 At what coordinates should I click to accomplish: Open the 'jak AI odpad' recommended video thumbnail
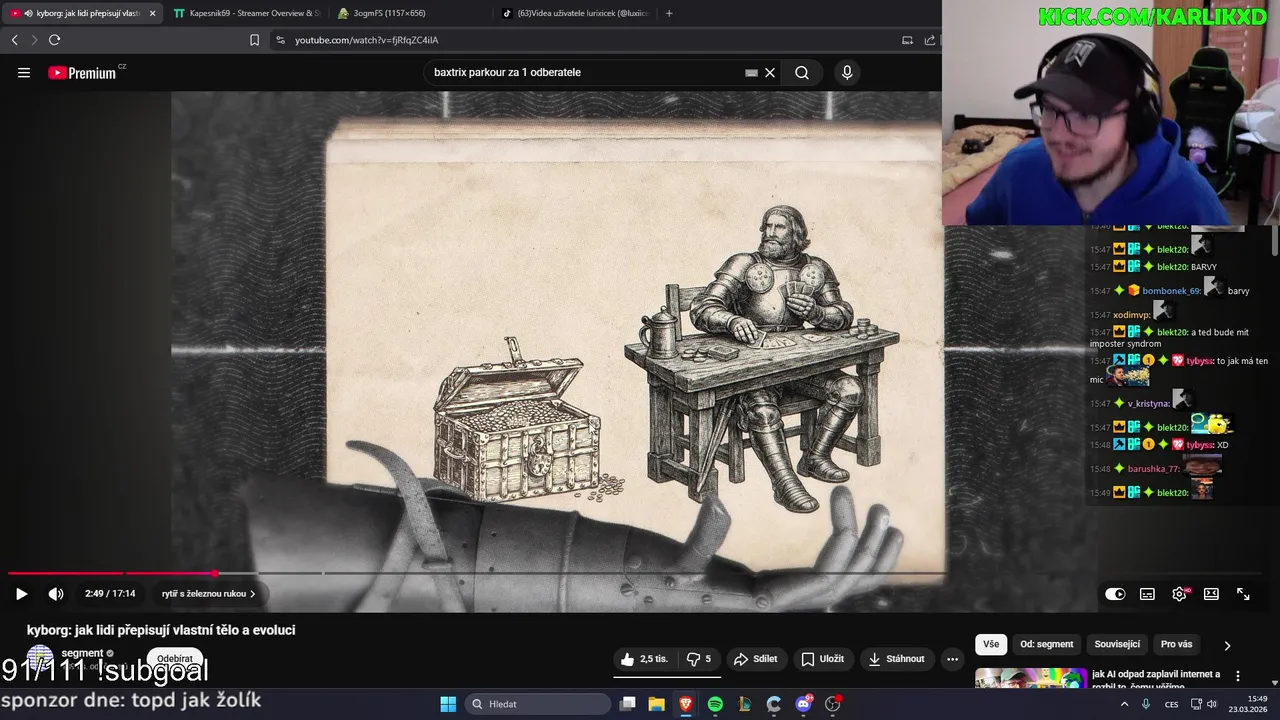tap(1031, 679)
